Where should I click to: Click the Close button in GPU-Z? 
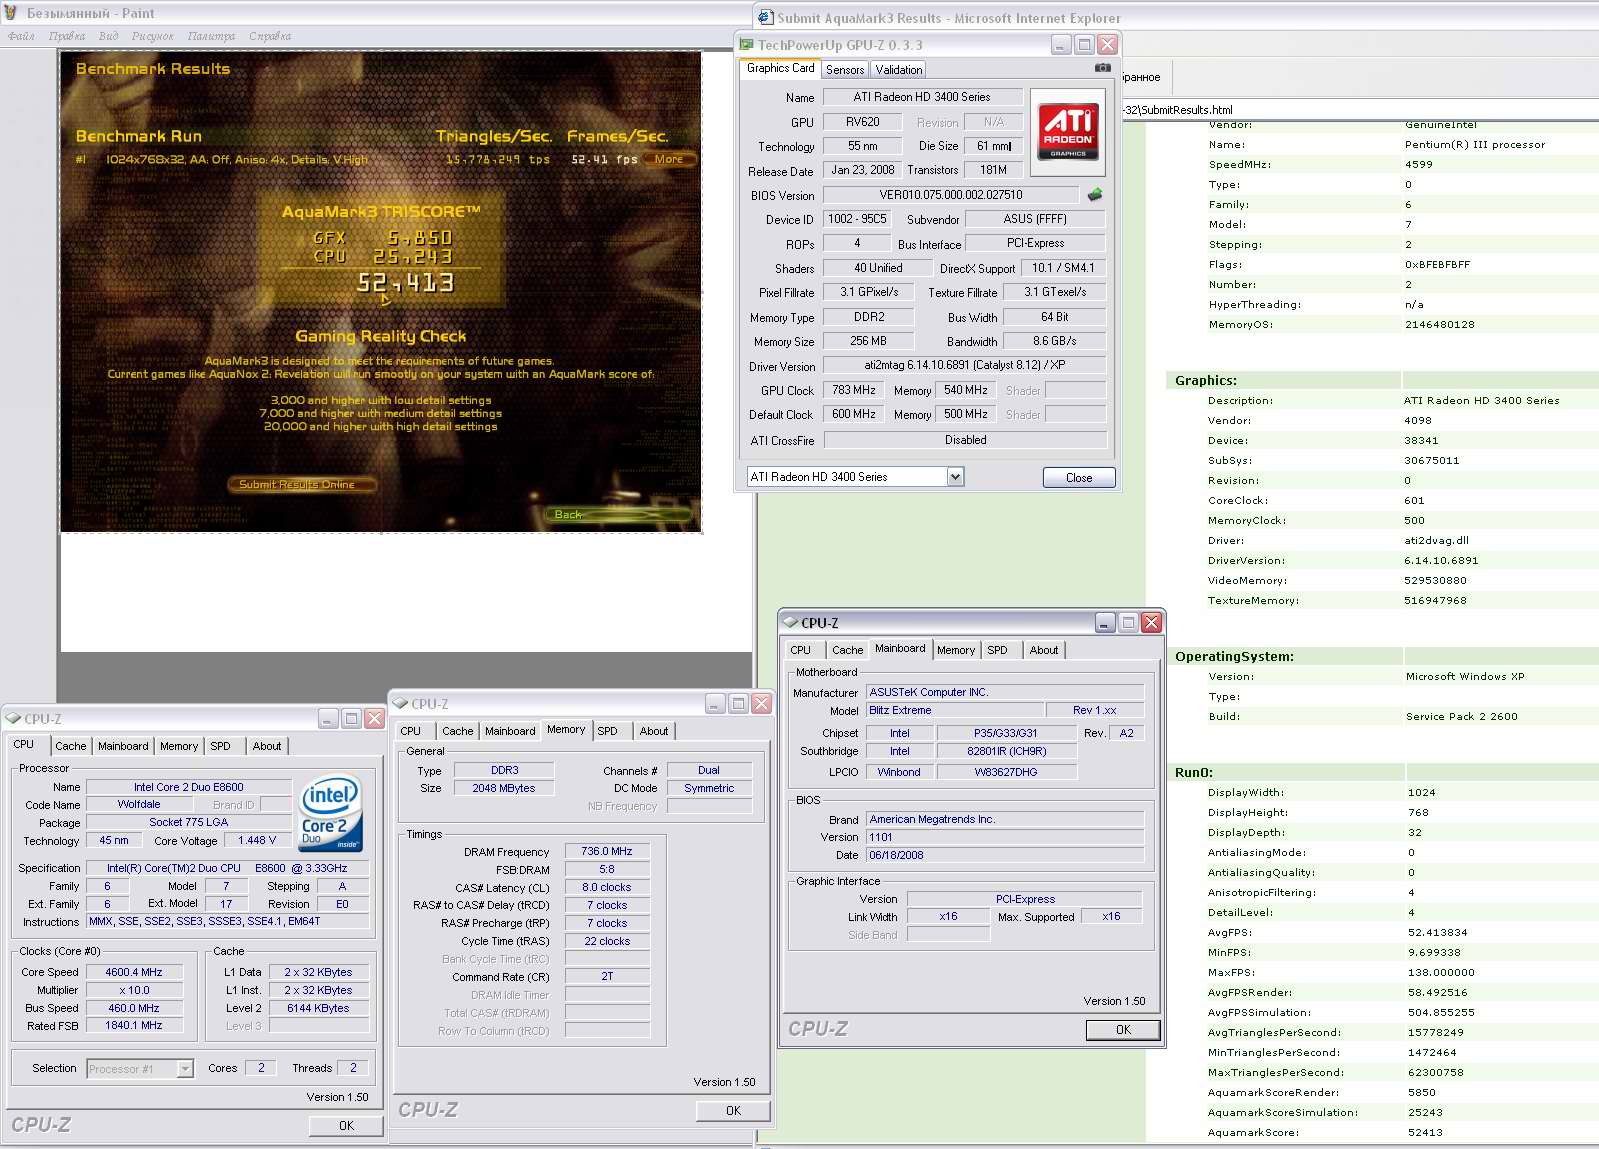(x=1079, y=478)
